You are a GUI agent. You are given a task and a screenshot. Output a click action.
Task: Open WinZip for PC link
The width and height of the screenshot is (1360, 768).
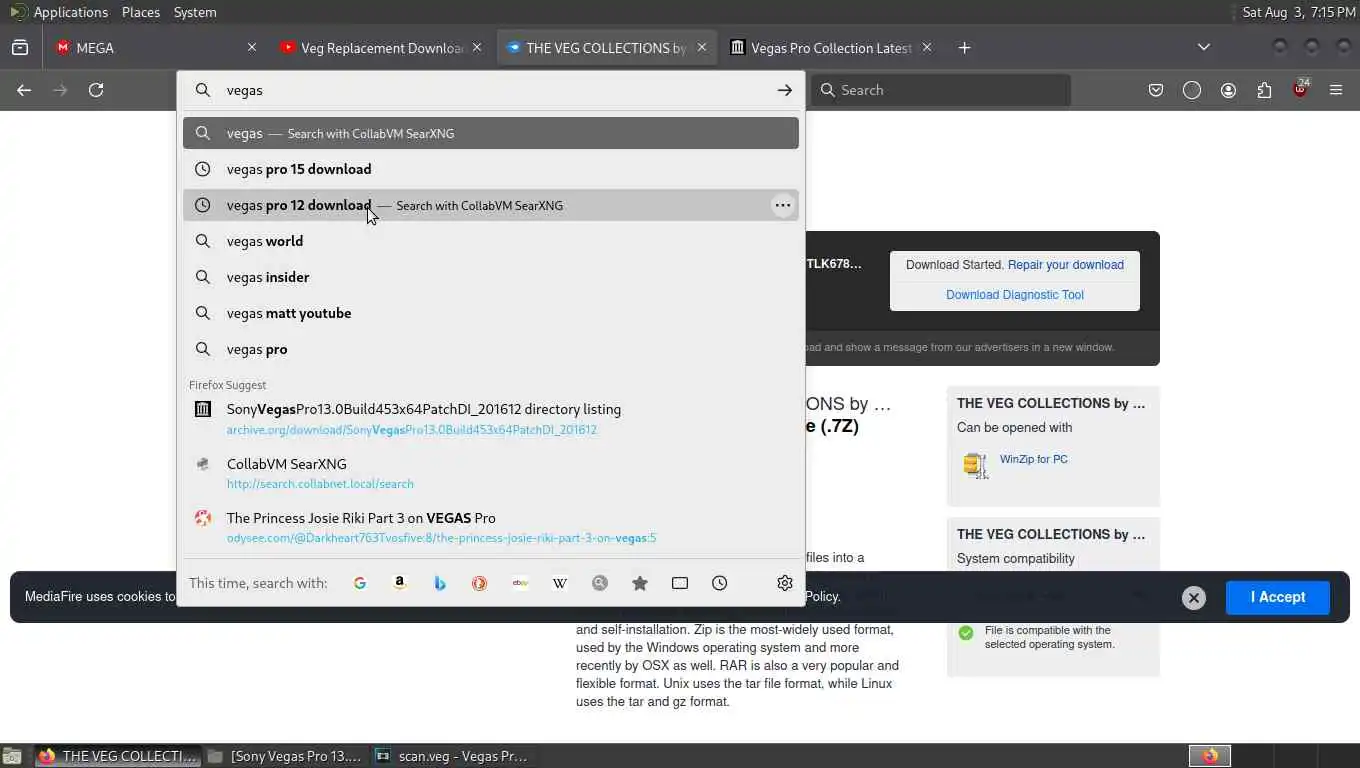1034,459
